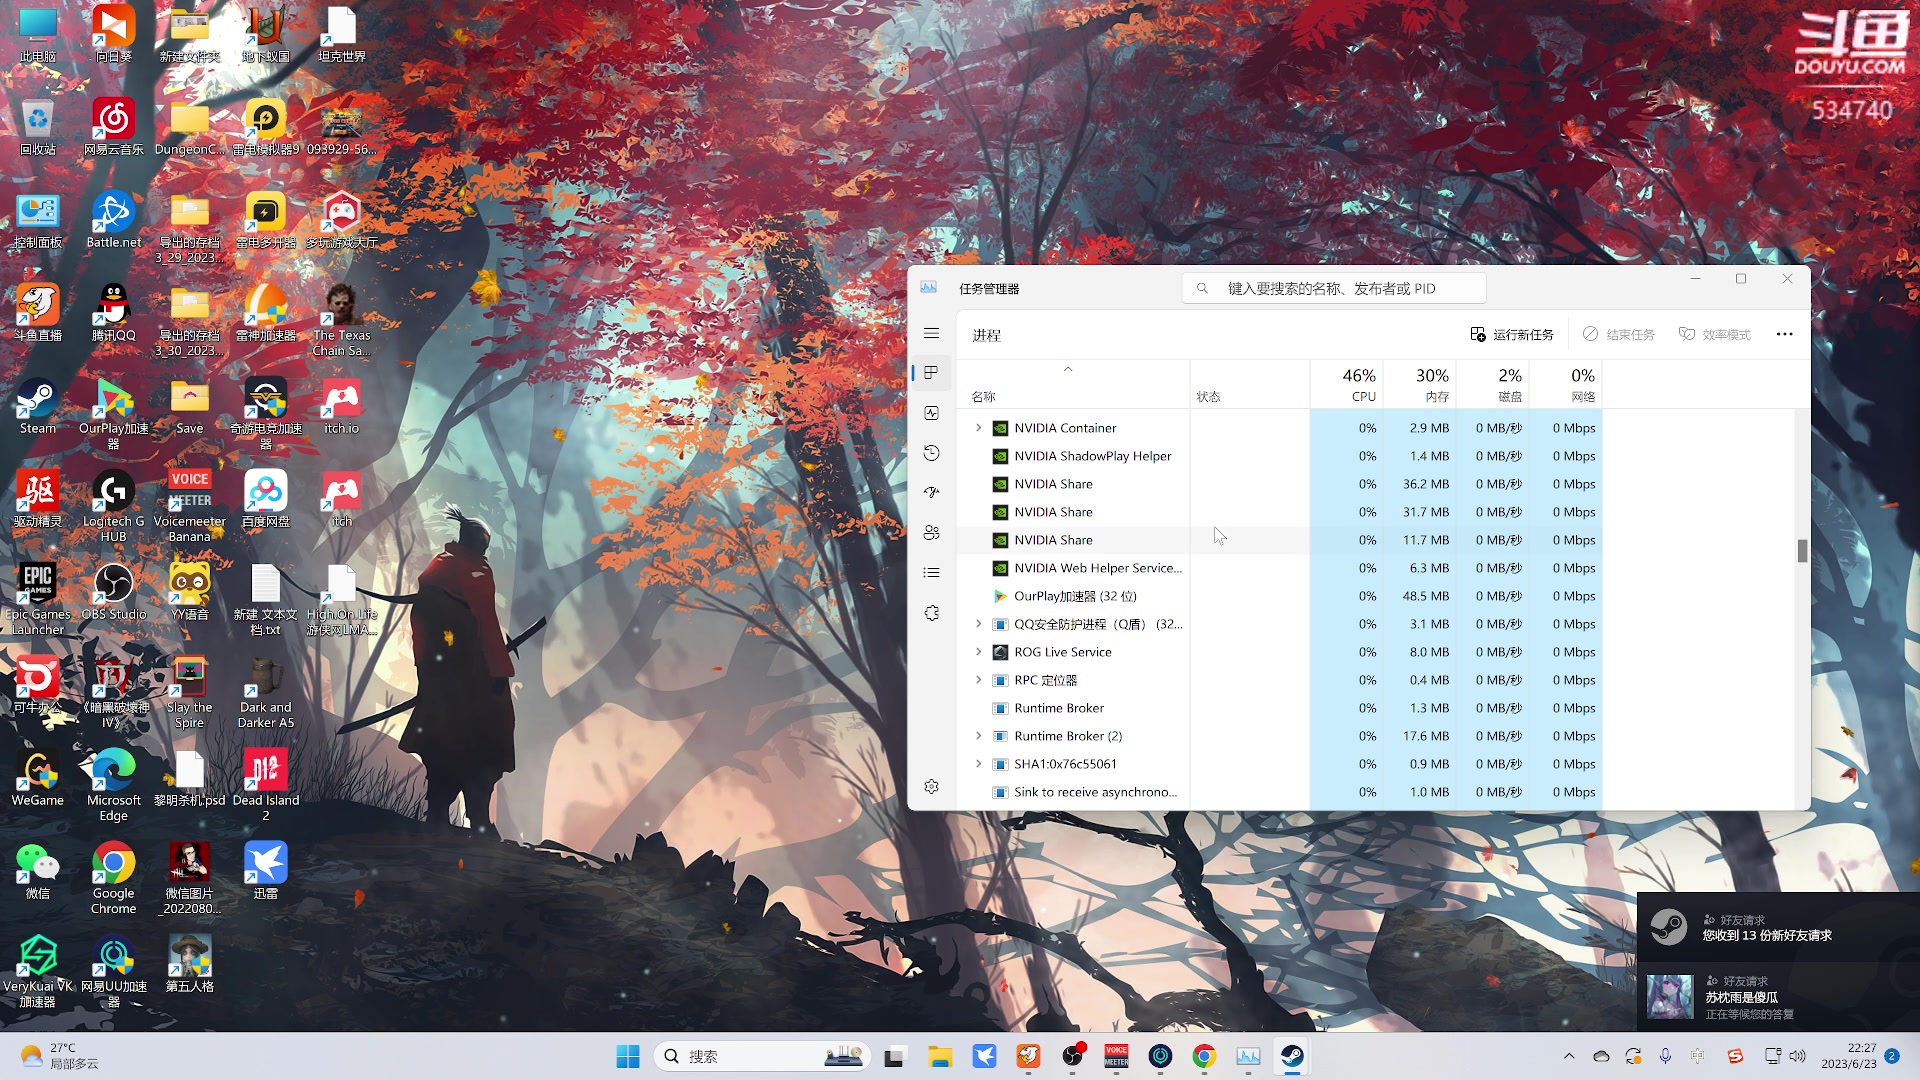The image size is (1920, 1080).
Task: Sort processes by 网络 column
Action: (1566, 384)
